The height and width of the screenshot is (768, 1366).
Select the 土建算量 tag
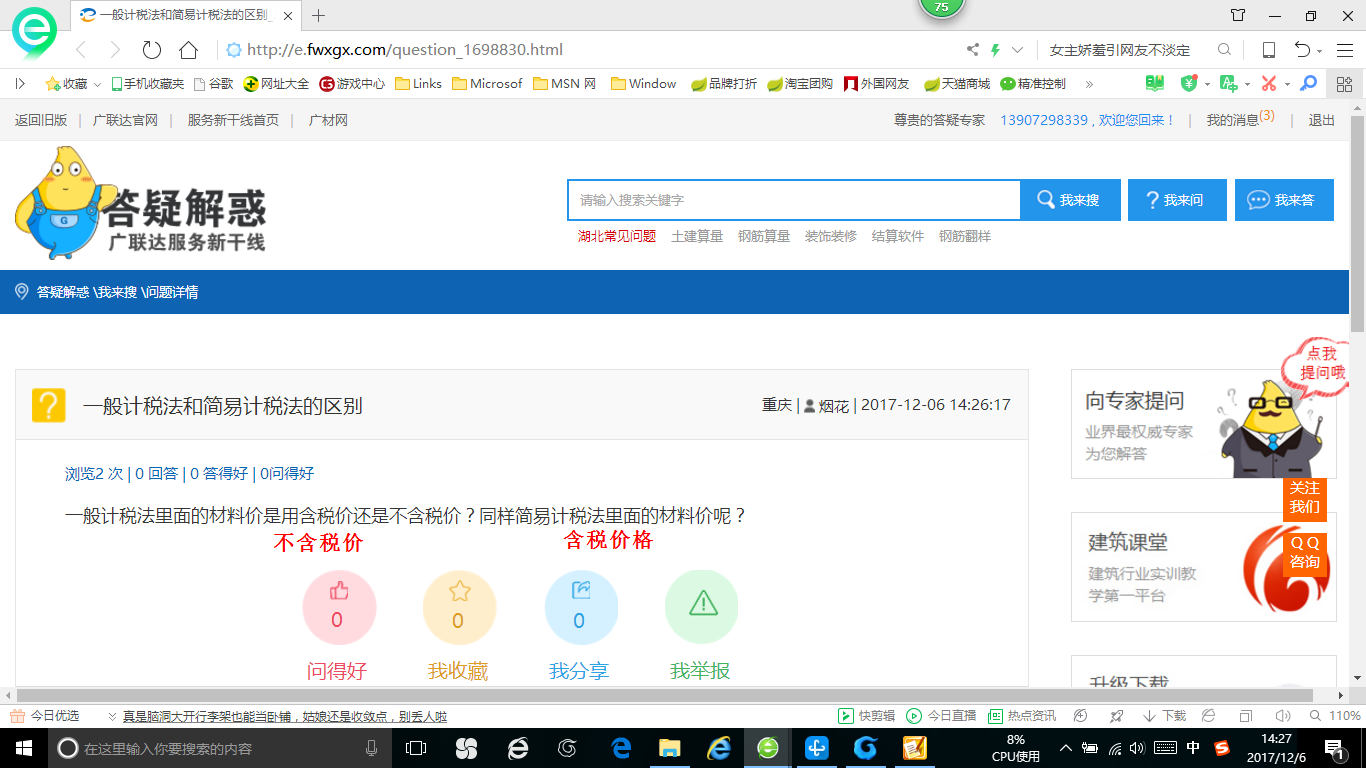(x=697, y=237)
